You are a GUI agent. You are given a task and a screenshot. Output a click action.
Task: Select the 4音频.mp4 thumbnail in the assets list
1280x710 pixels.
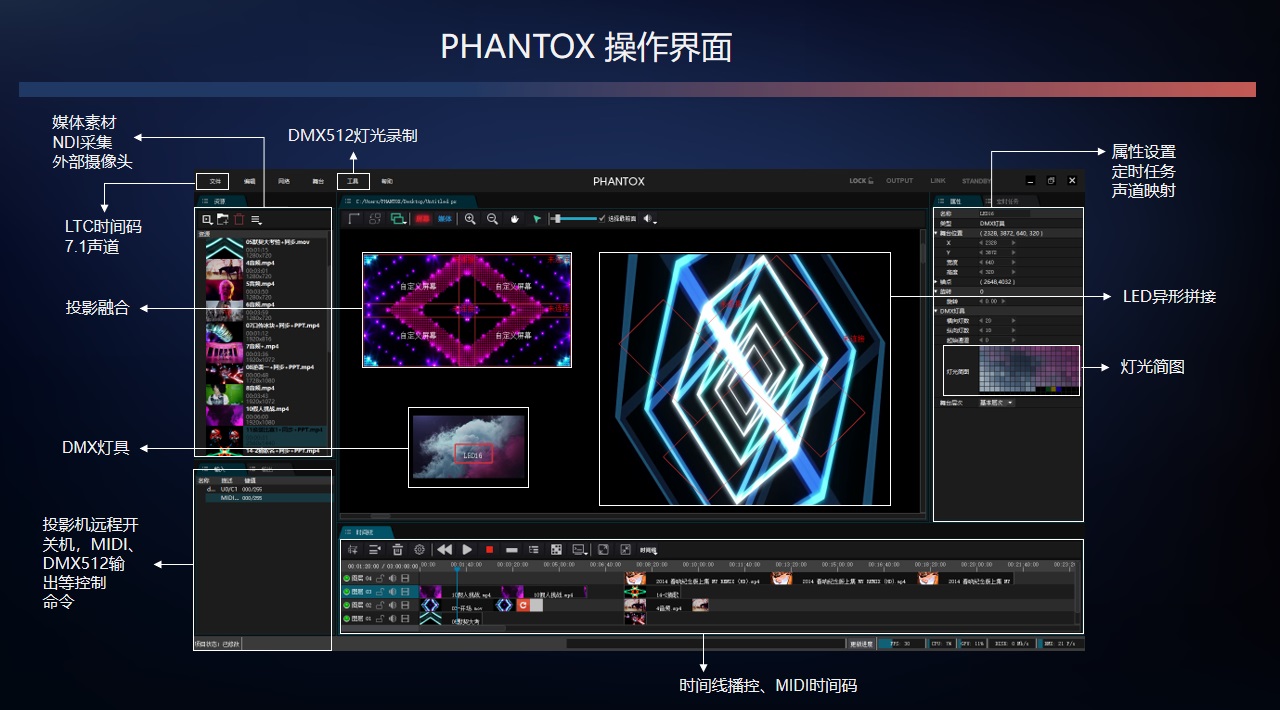[x=224, y=267]
